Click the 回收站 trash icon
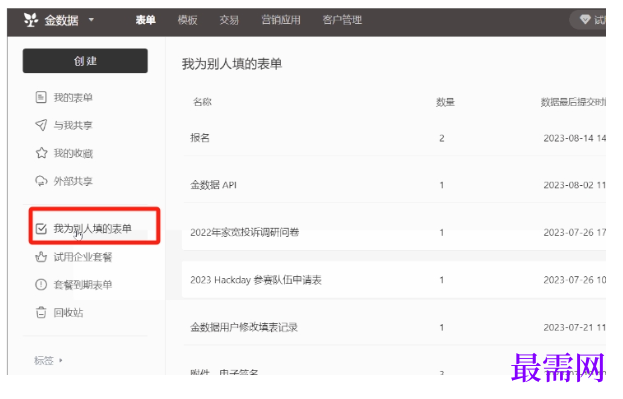The width and height of the screenshot is (623, 399). pyautogui.click(x=41, y=312)
